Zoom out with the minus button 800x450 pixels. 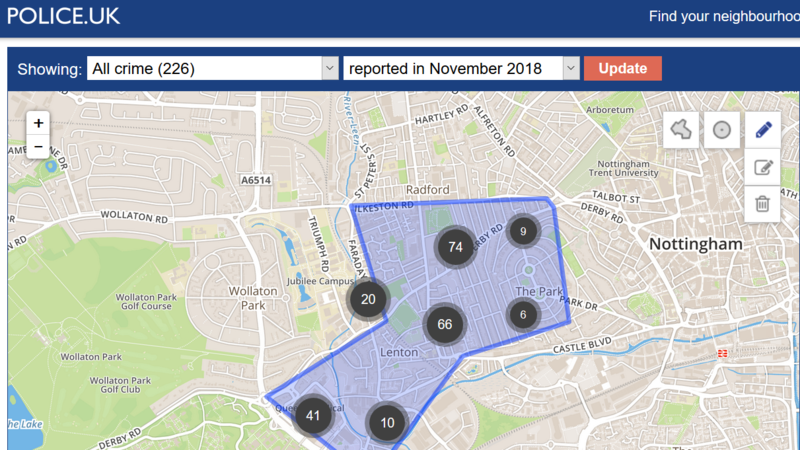38,147
